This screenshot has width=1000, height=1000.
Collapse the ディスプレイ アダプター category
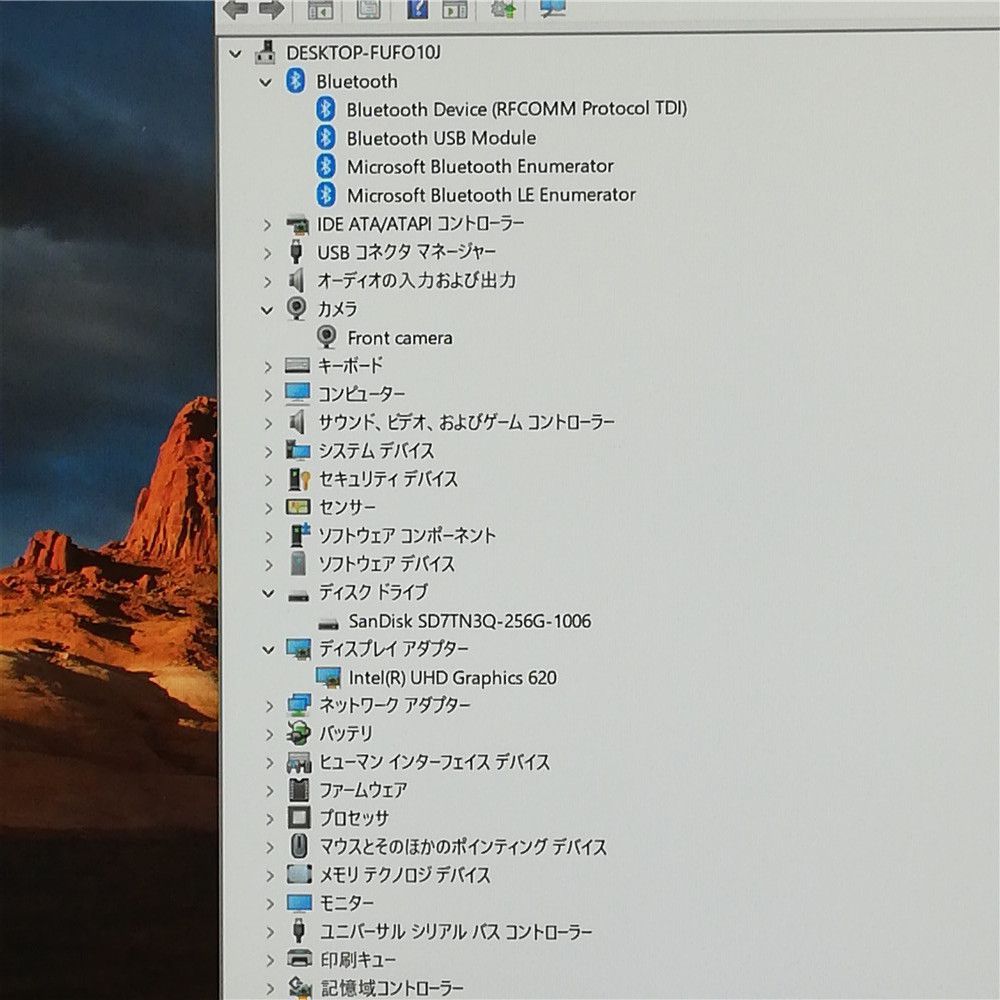pos(267,648)
